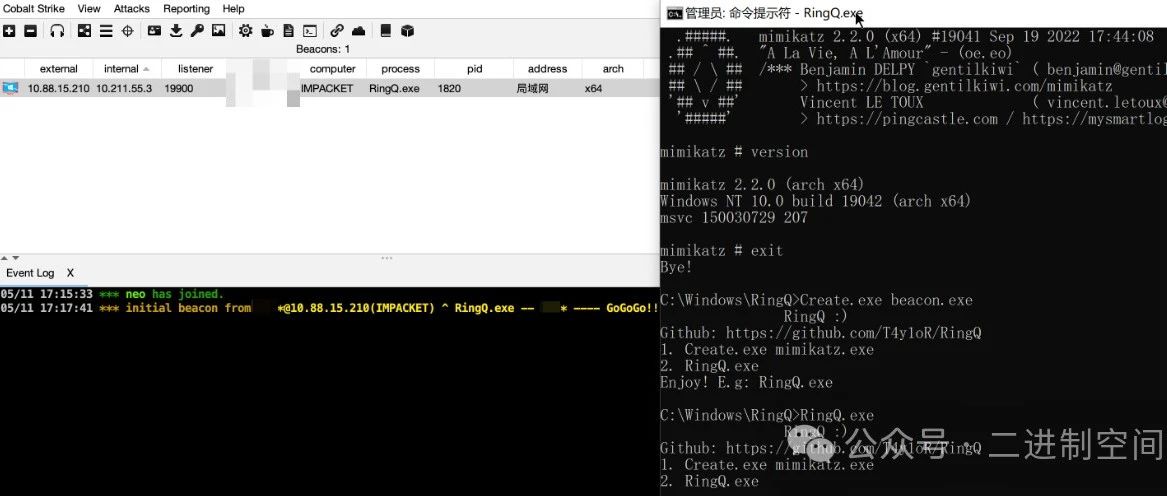Screen dimensions: 1167x496
Task: Click the 19900 listener cell
Action: [x=179, y=88]
